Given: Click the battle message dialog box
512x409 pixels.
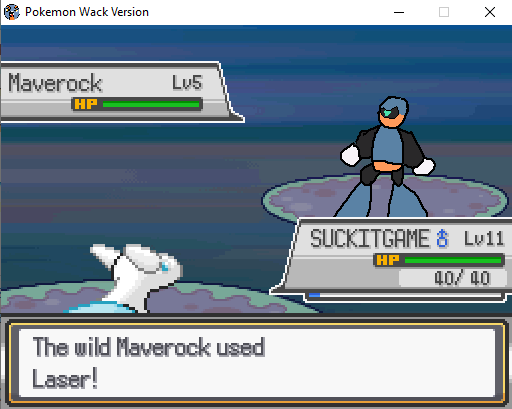Looking at the screenshot, I should pyautogui.click(x=256, y=362).
